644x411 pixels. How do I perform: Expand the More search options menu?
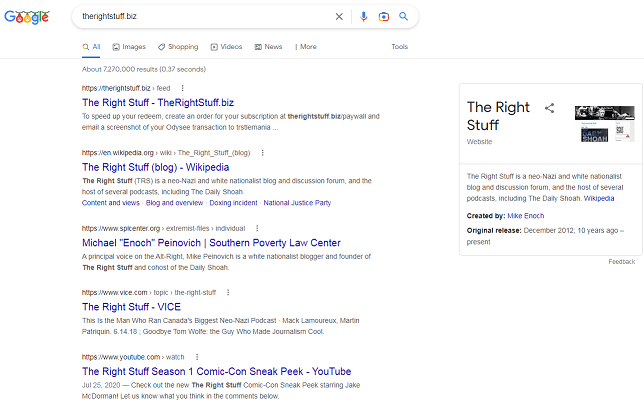click(306, 47)
